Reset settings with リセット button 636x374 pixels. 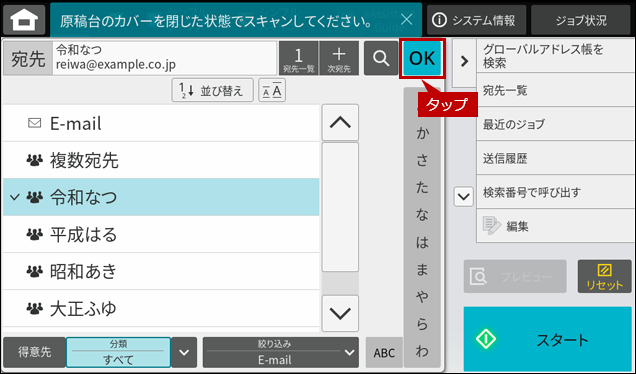point(604,277)
